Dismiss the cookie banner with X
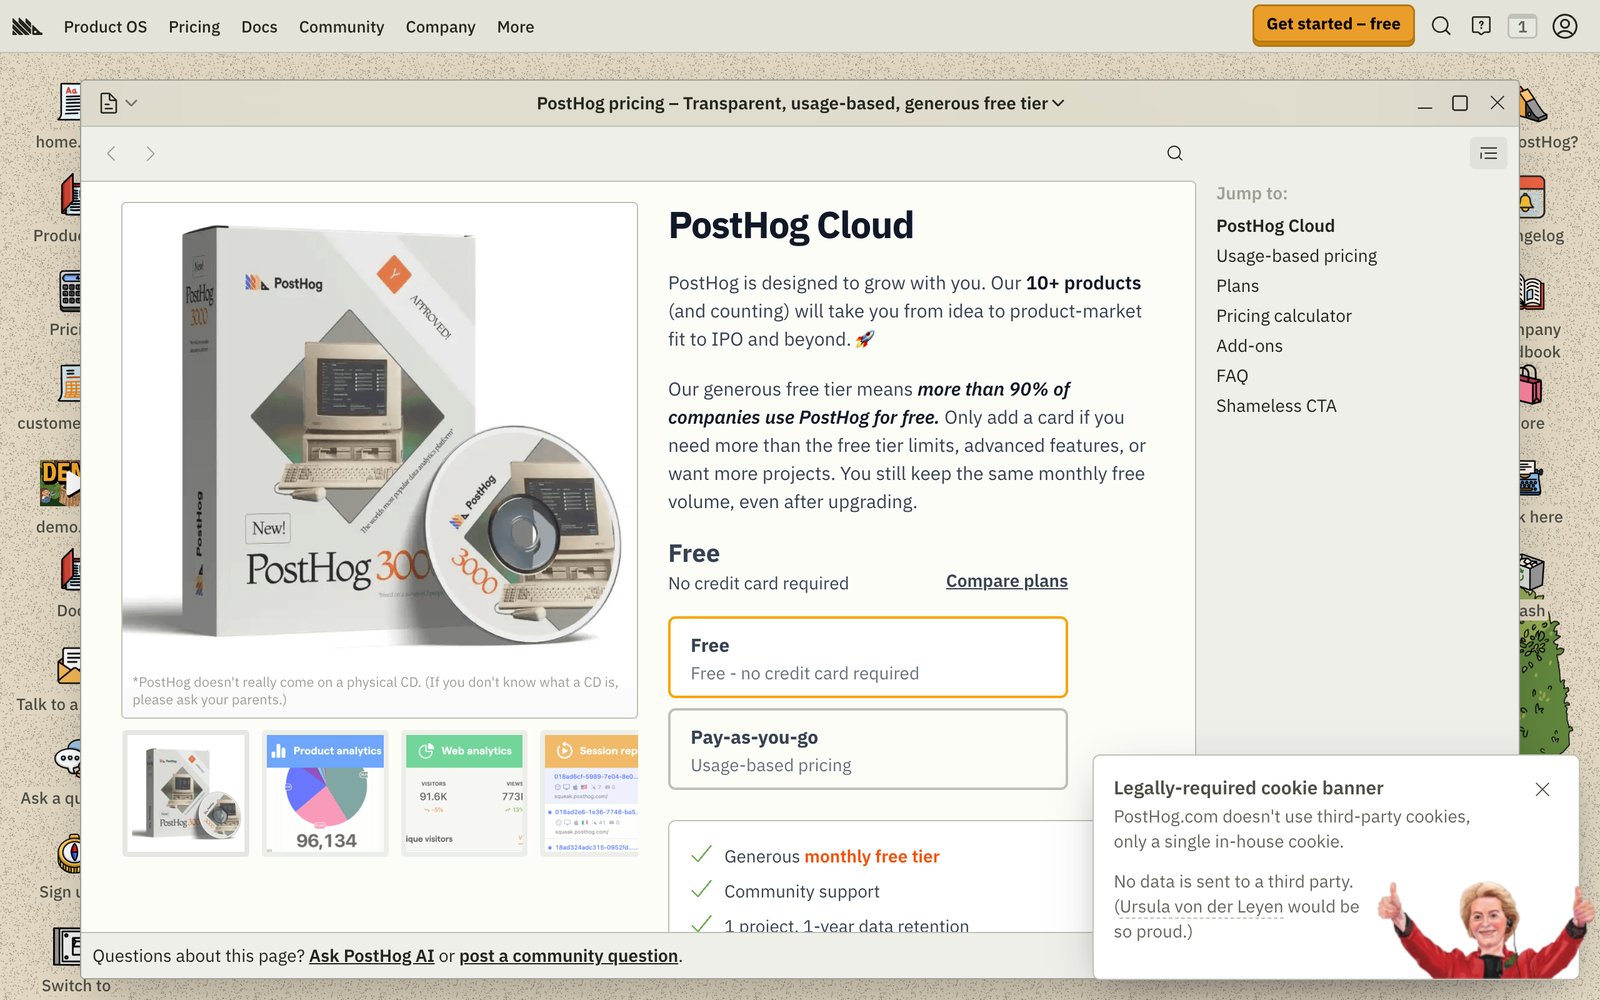This screenshot has width=1600, height=1000. [1542, 789]
